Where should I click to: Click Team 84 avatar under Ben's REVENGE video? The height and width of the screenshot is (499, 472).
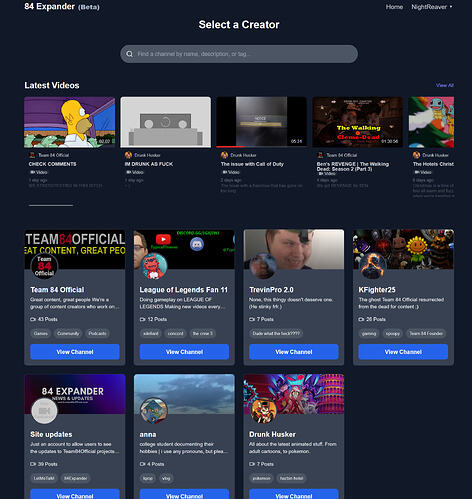[x=320, y=155]
